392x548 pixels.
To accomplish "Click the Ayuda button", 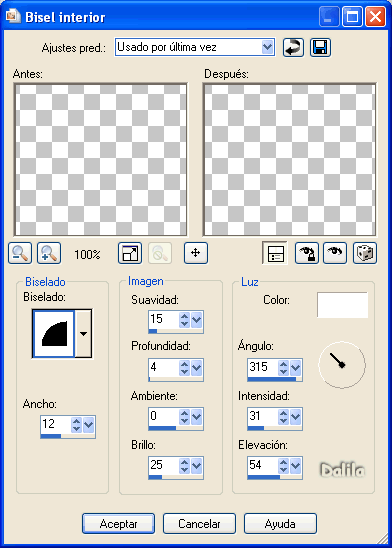I will [280, 524].
